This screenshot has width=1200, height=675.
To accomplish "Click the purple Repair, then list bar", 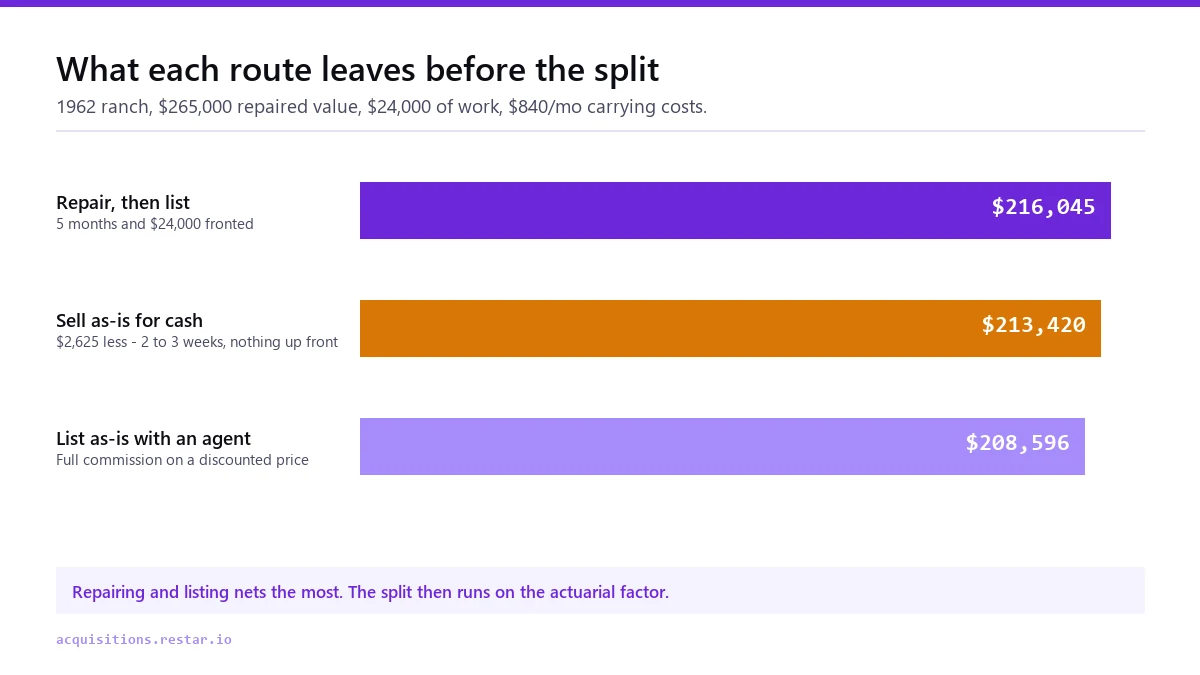I will [735, 210].
